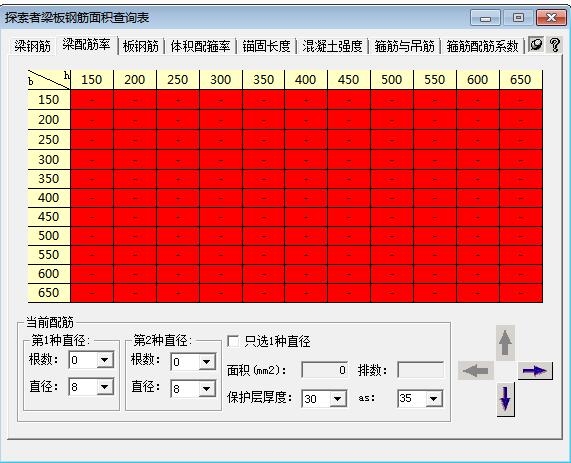
Task: Open the as value dropdown
Action: (434, 398)
